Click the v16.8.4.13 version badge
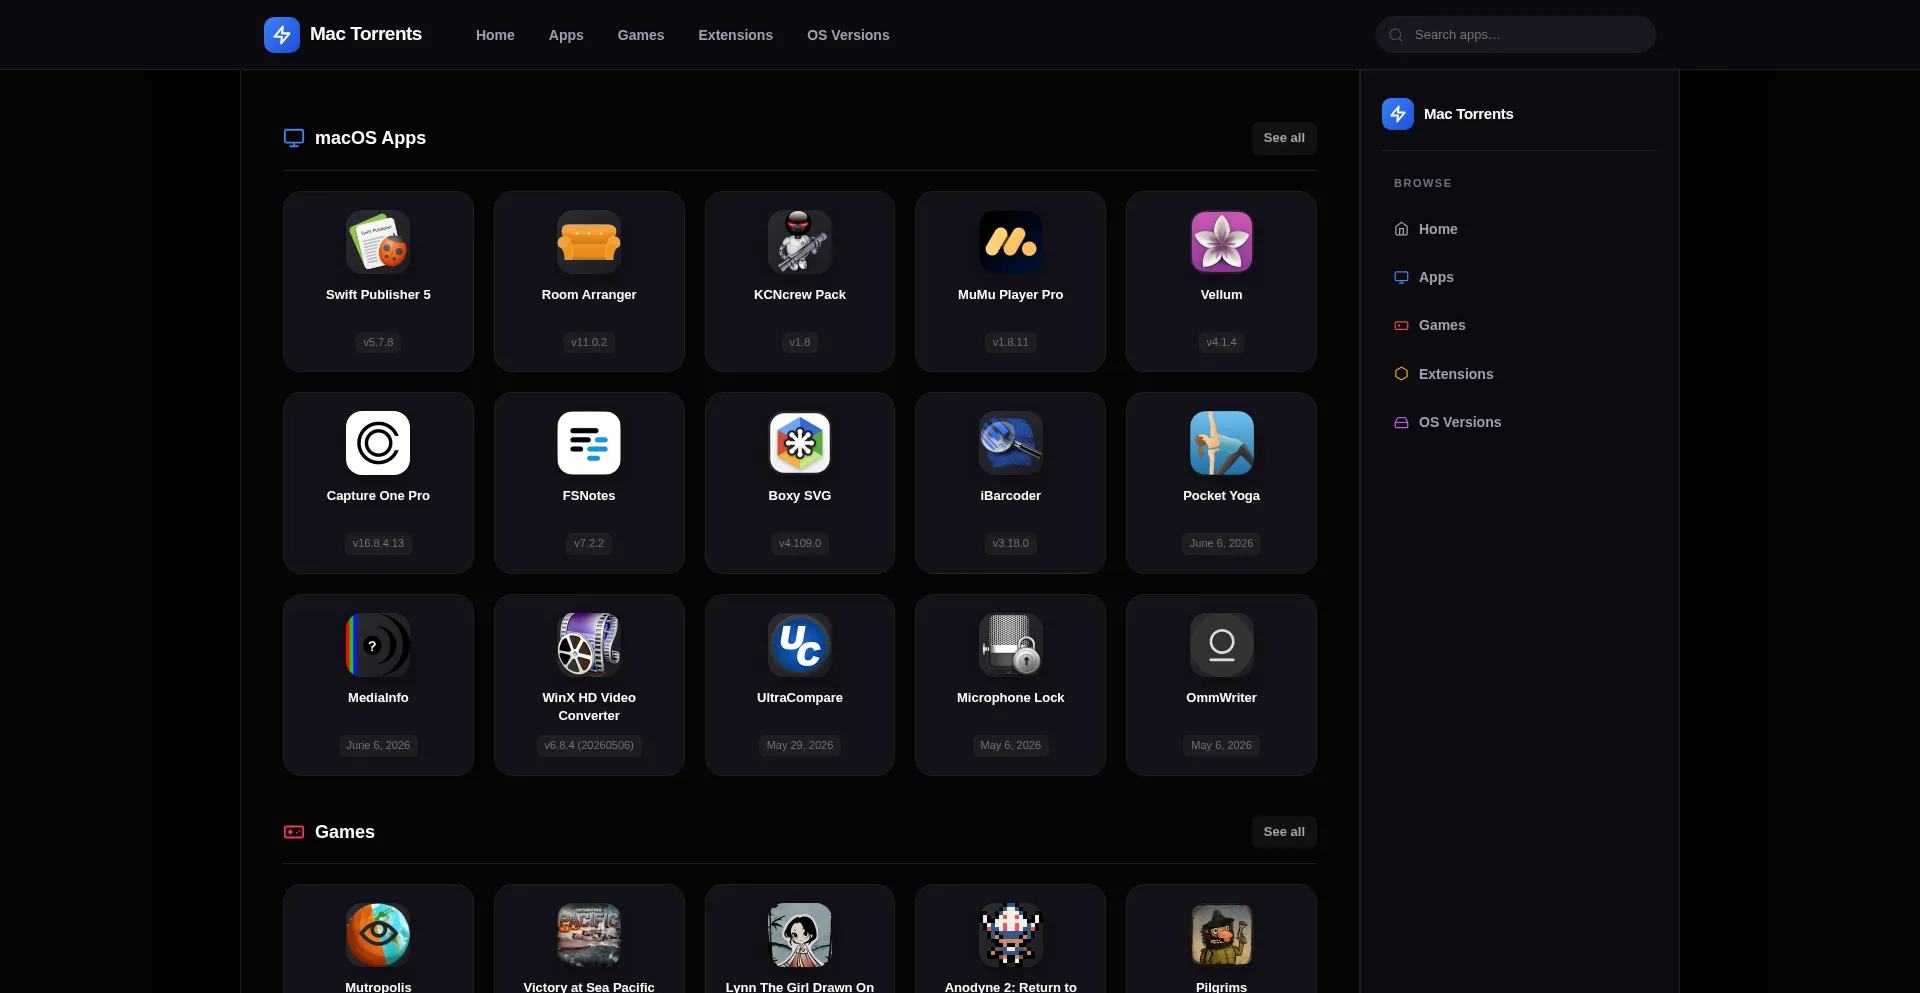The image size is (1920, 993). pos(378,544)
